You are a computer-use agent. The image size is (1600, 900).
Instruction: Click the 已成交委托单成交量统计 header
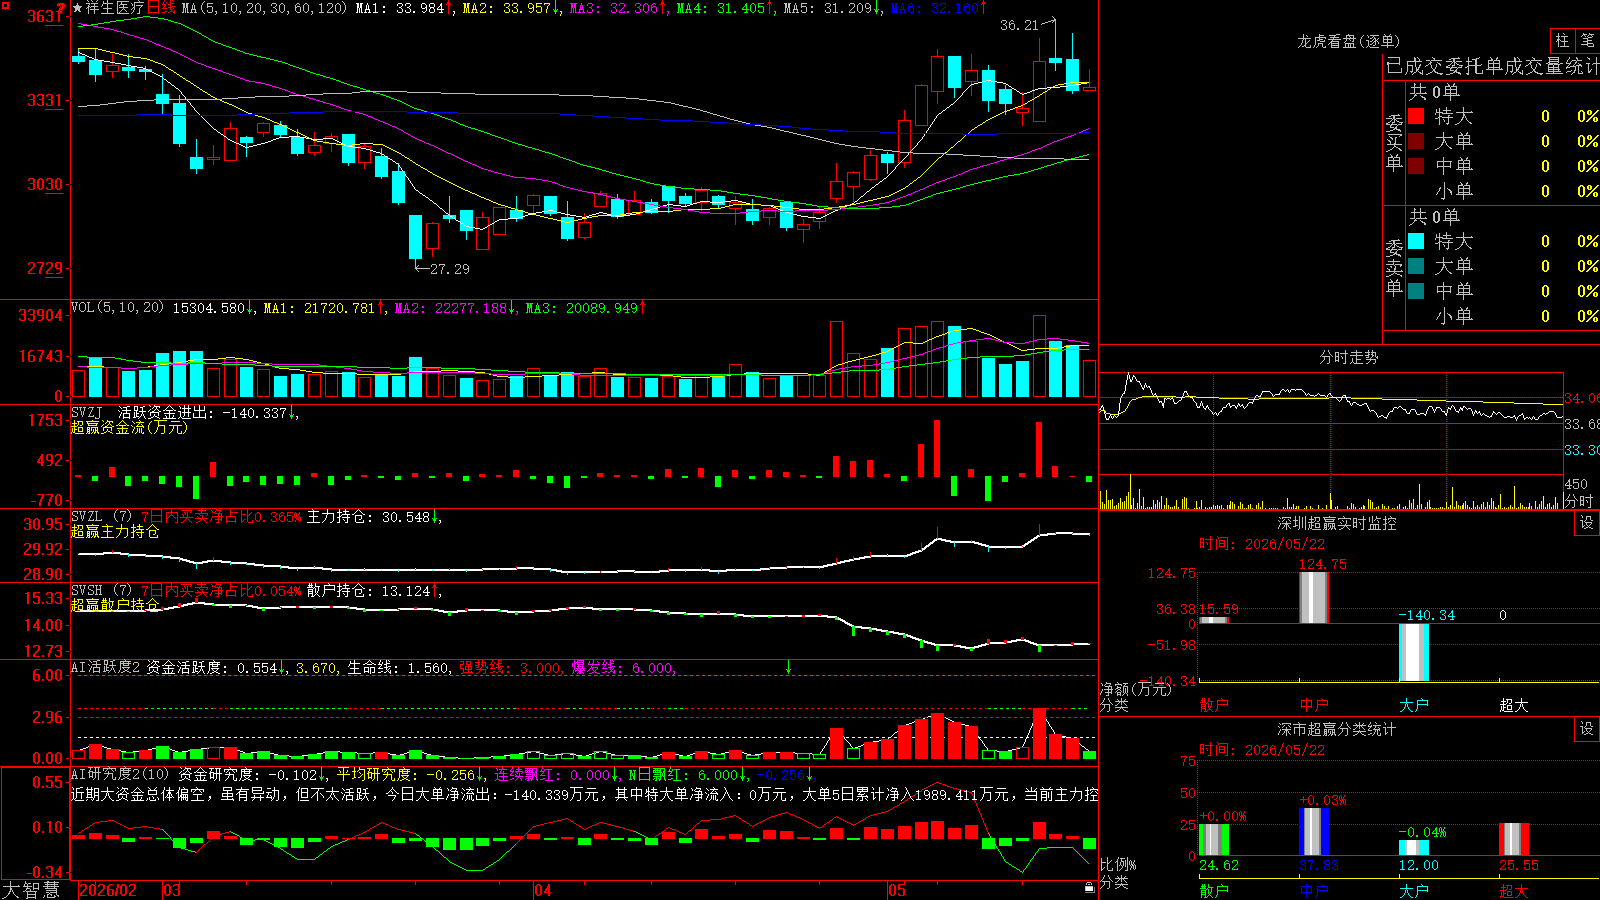pos(1492,66)
